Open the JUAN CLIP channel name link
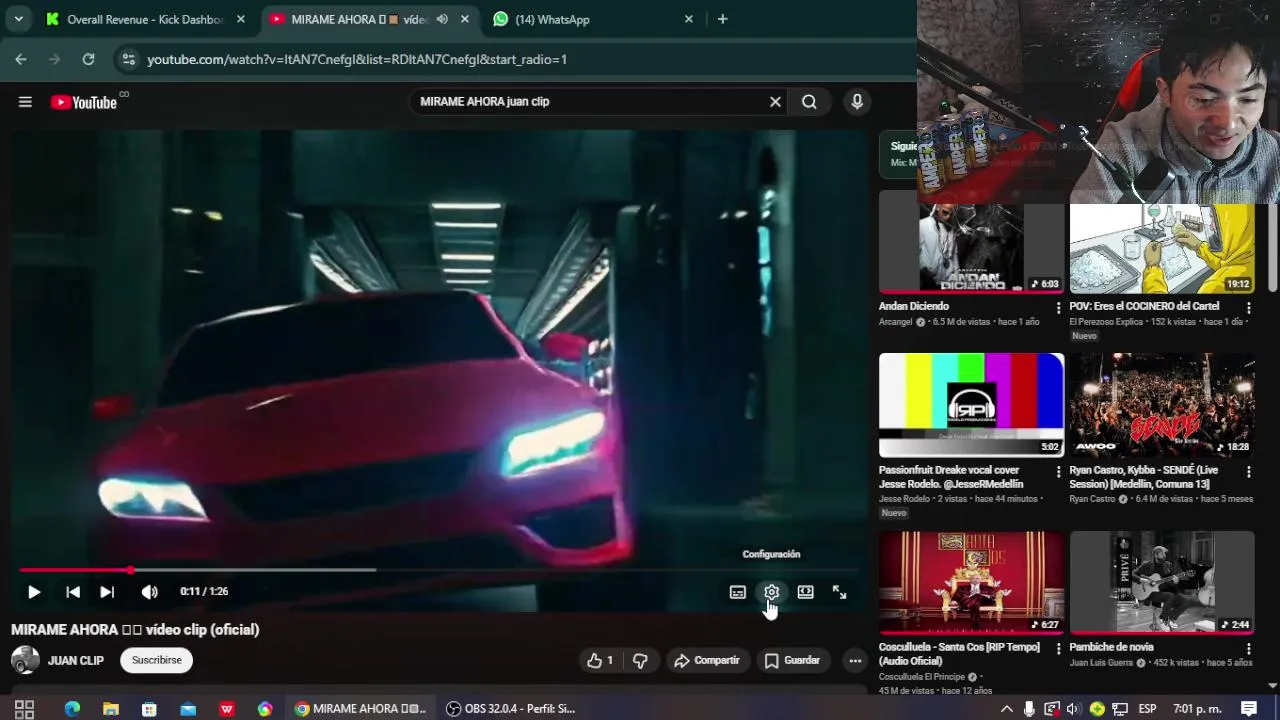The width and height of the screenshot is (1280, 720). [76, 660]
